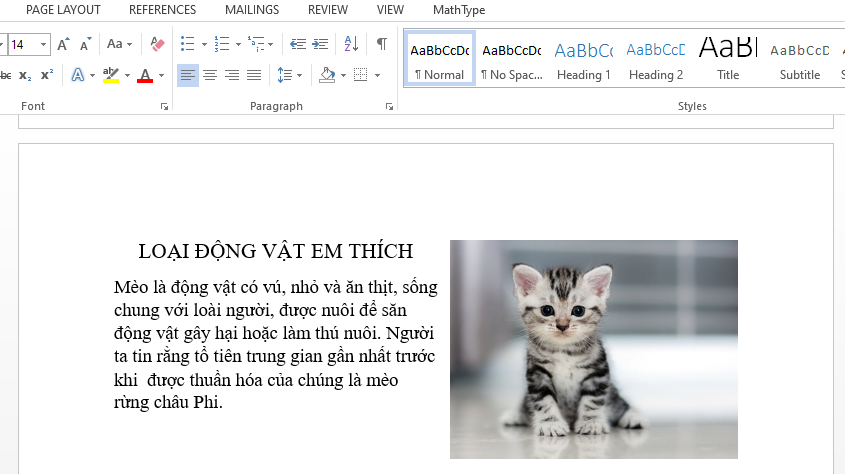The image size is (845, 474).
Task: Toggle justify text alignment
Action: (x=254, y=75)
